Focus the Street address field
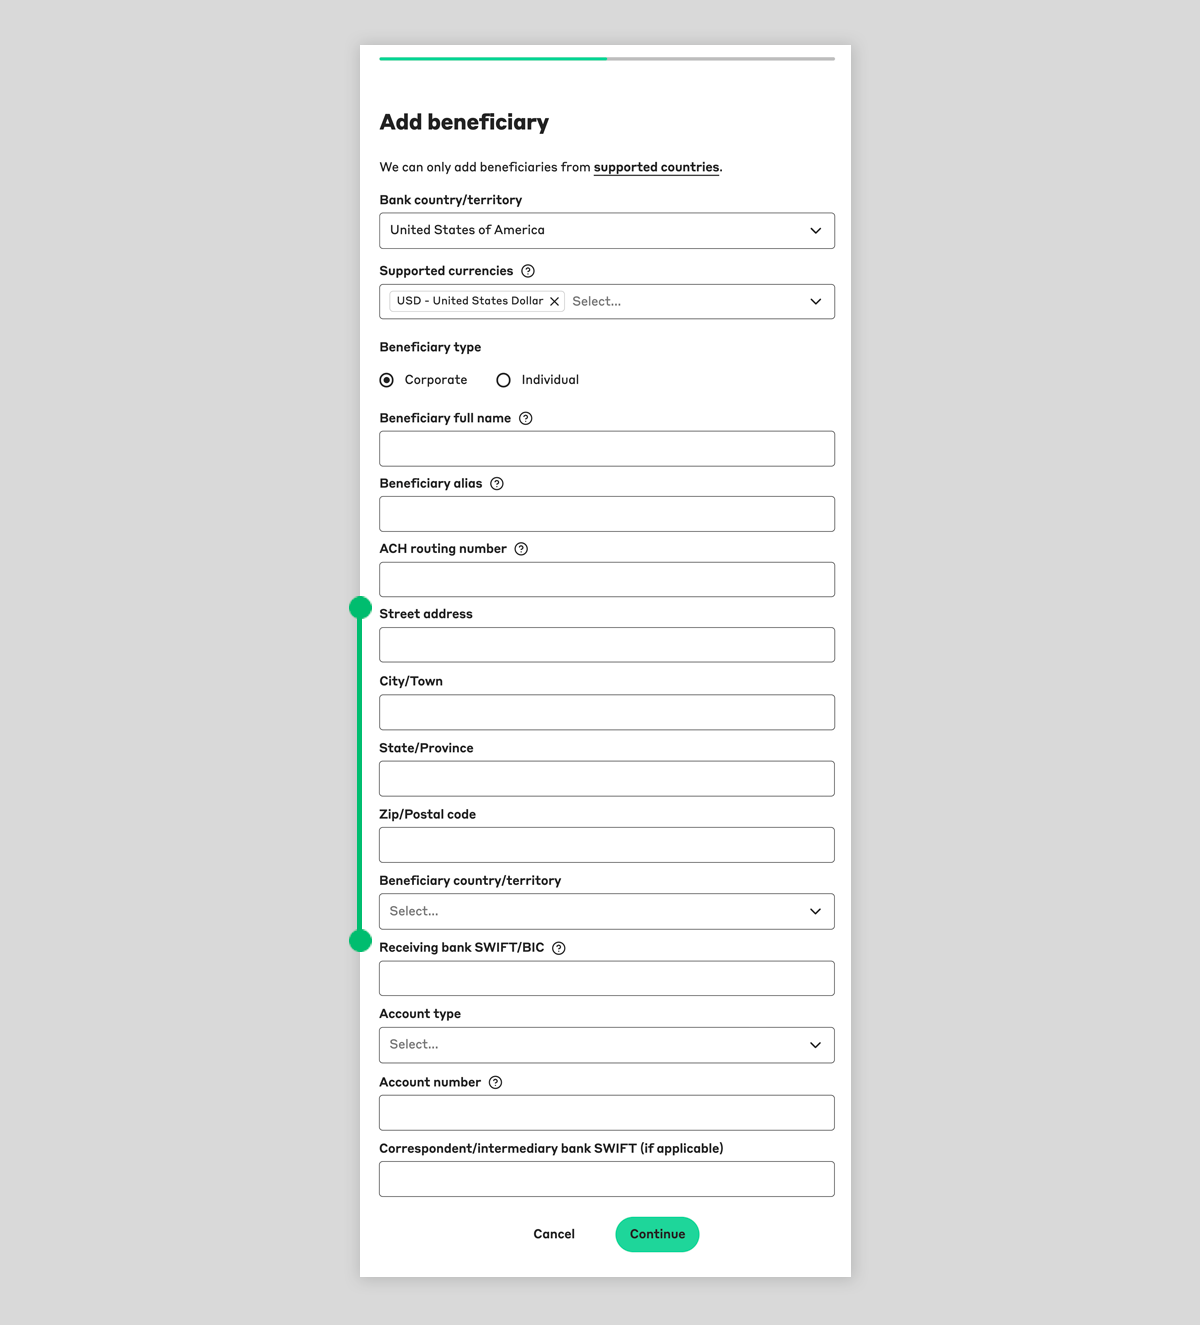Screen dimensions: 1200x1325 coord(607,645)
